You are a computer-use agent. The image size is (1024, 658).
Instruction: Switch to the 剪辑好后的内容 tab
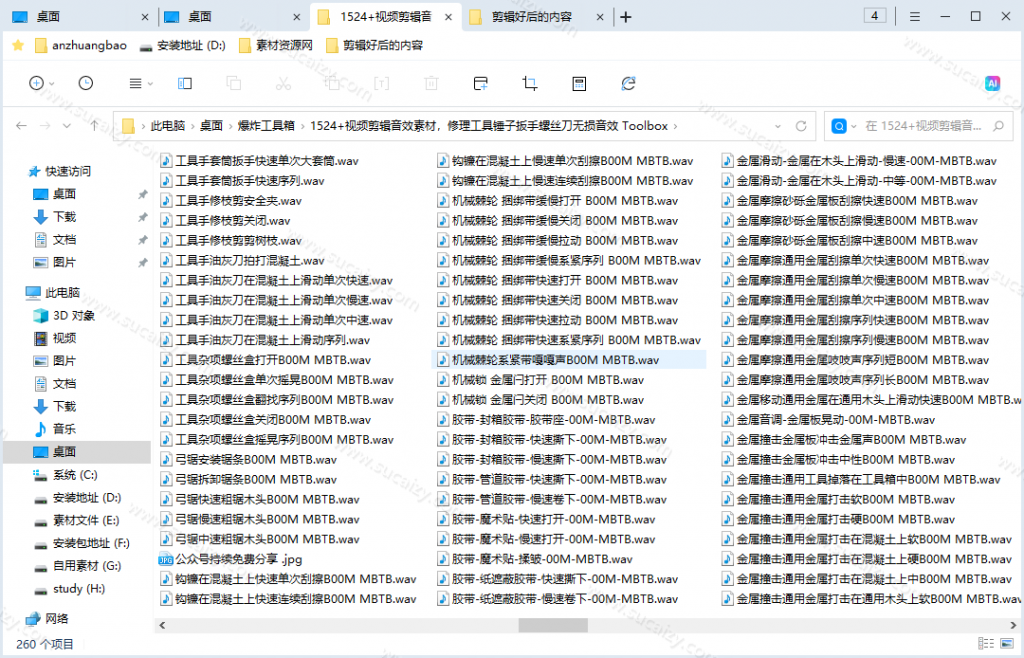tap(537, 17)
